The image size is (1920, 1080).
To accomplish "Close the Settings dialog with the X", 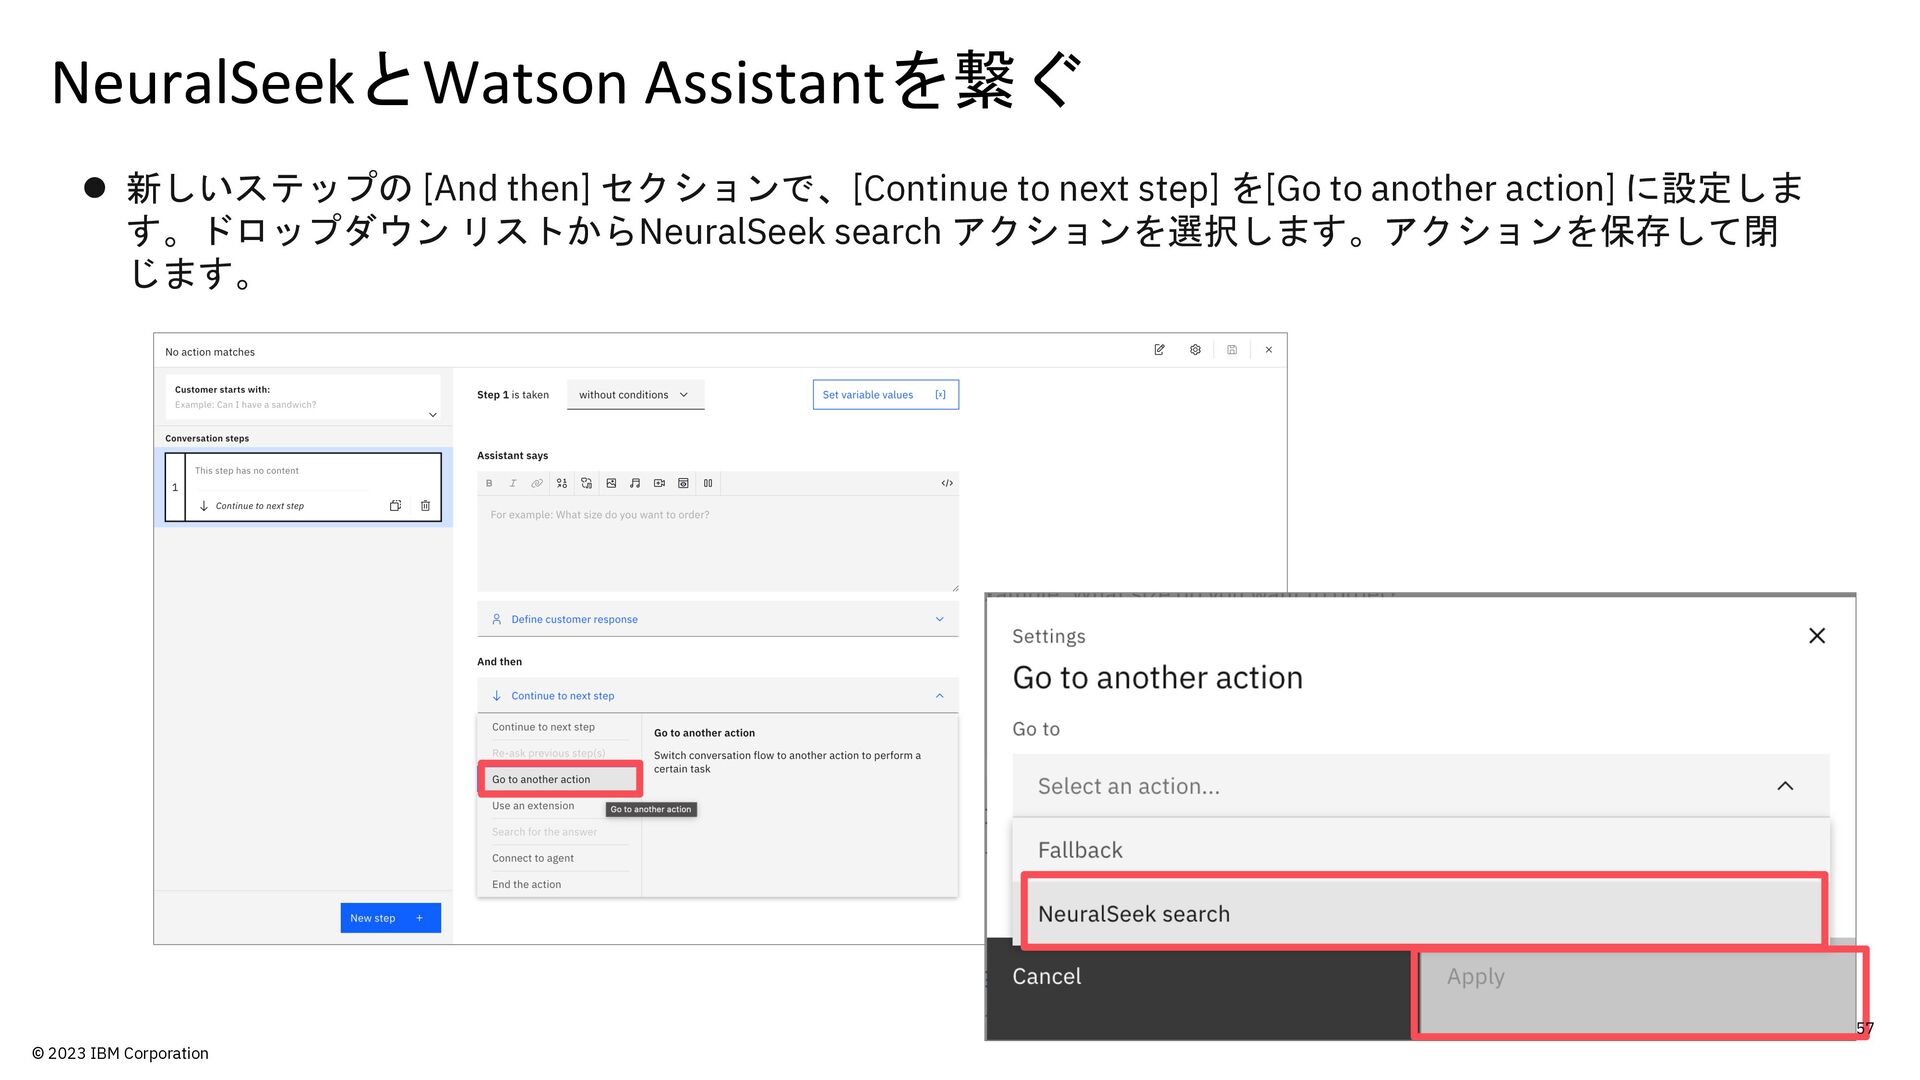I will 1817,636.
